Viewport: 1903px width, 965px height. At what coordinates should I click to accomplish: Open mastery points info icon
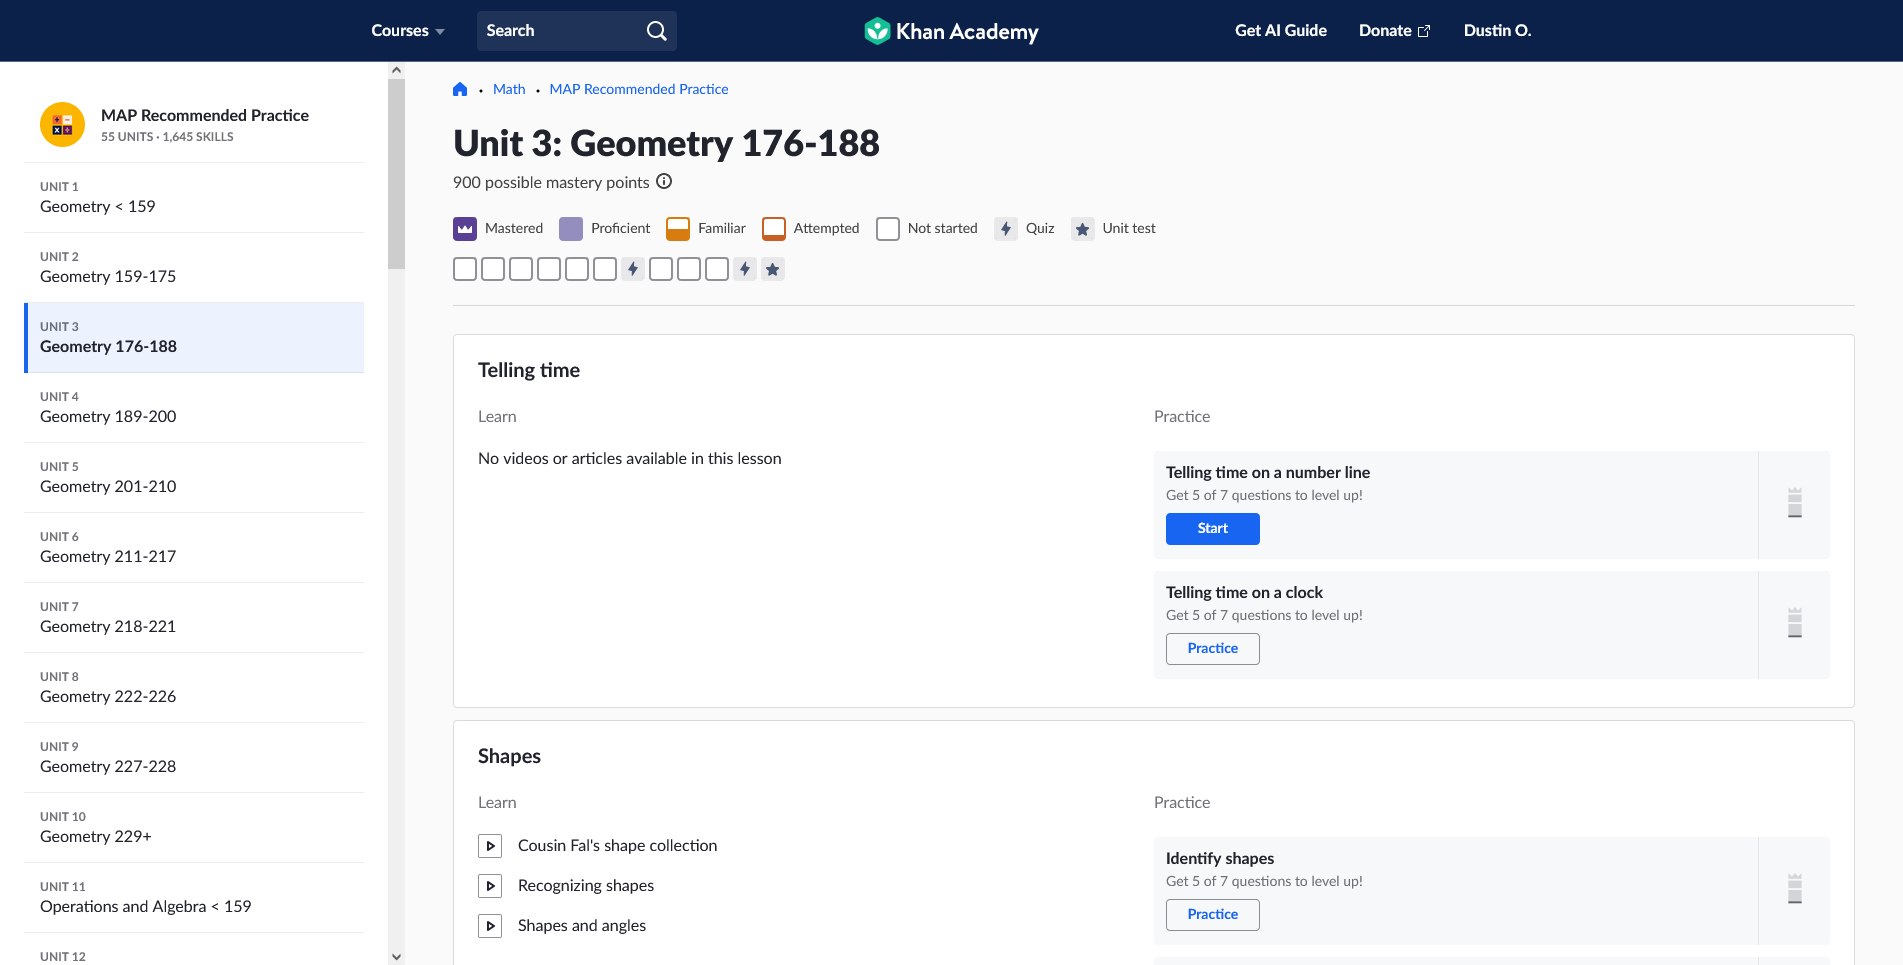pyautogui.click(x=664, y=181)
